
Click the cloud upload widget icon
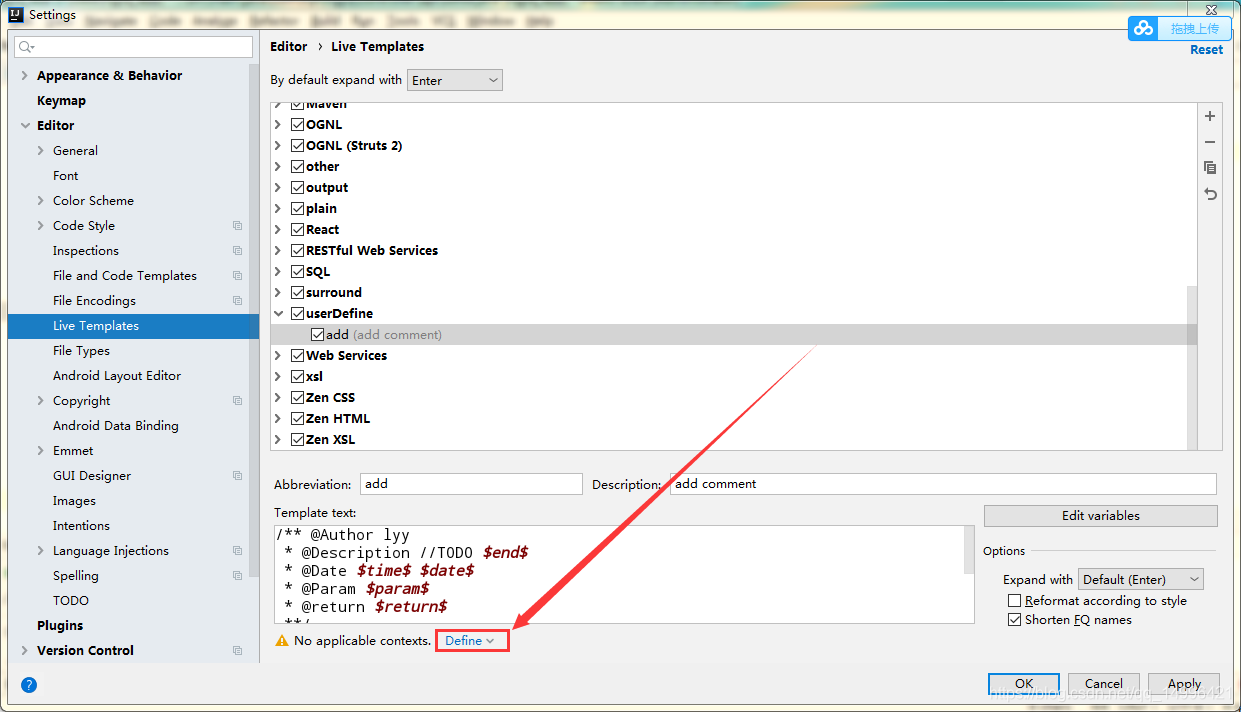click(1144, 29)
